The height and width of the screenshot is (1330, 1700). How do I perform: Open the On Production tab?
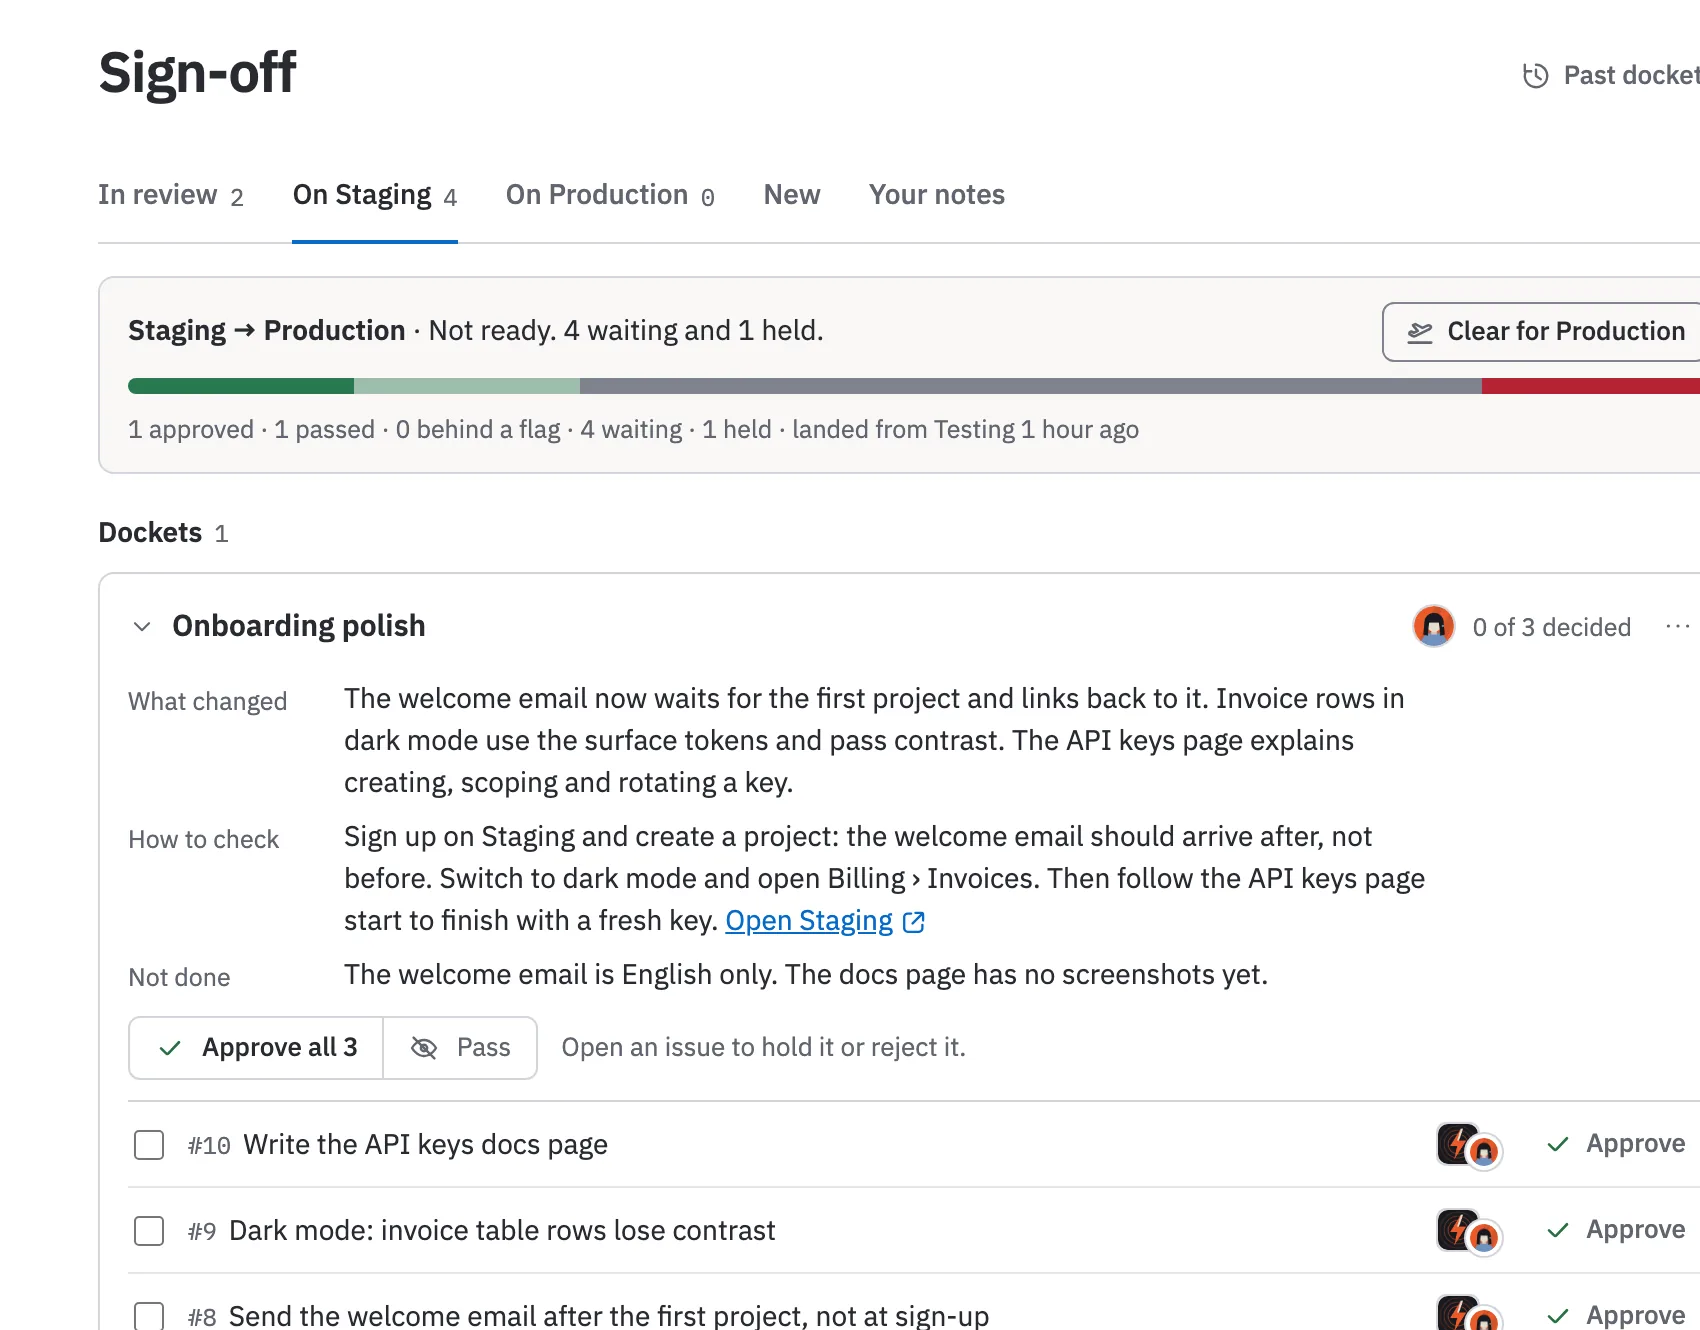pos(610,195)
